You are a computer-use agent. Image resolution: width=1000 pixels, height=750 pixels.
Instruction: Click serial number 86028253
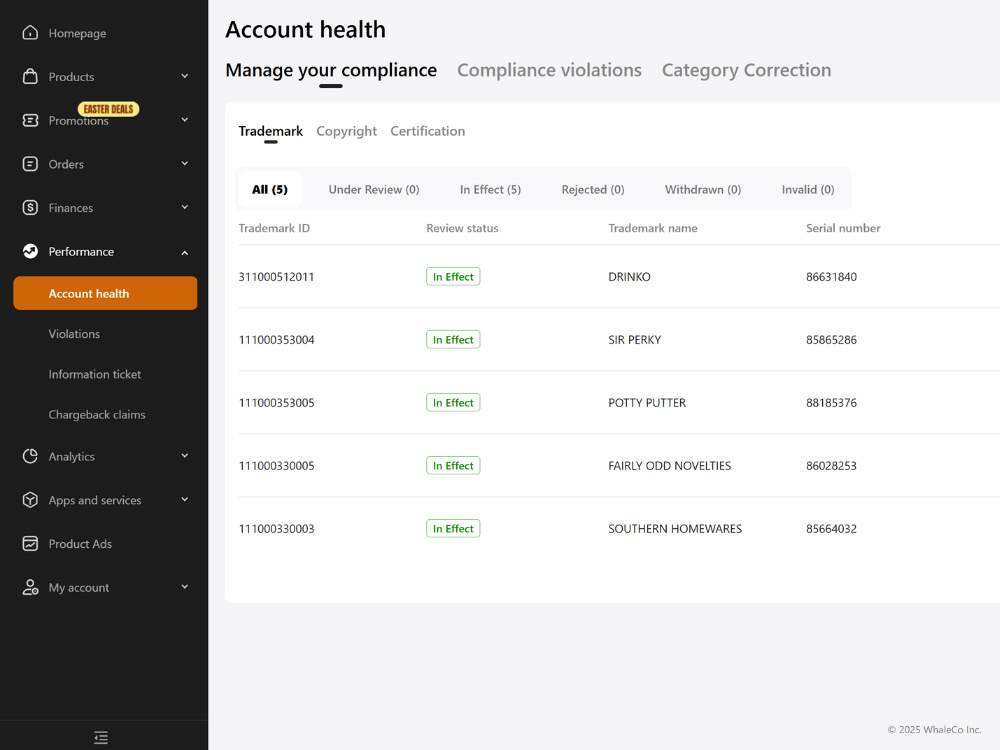click(x=831, y=466)
